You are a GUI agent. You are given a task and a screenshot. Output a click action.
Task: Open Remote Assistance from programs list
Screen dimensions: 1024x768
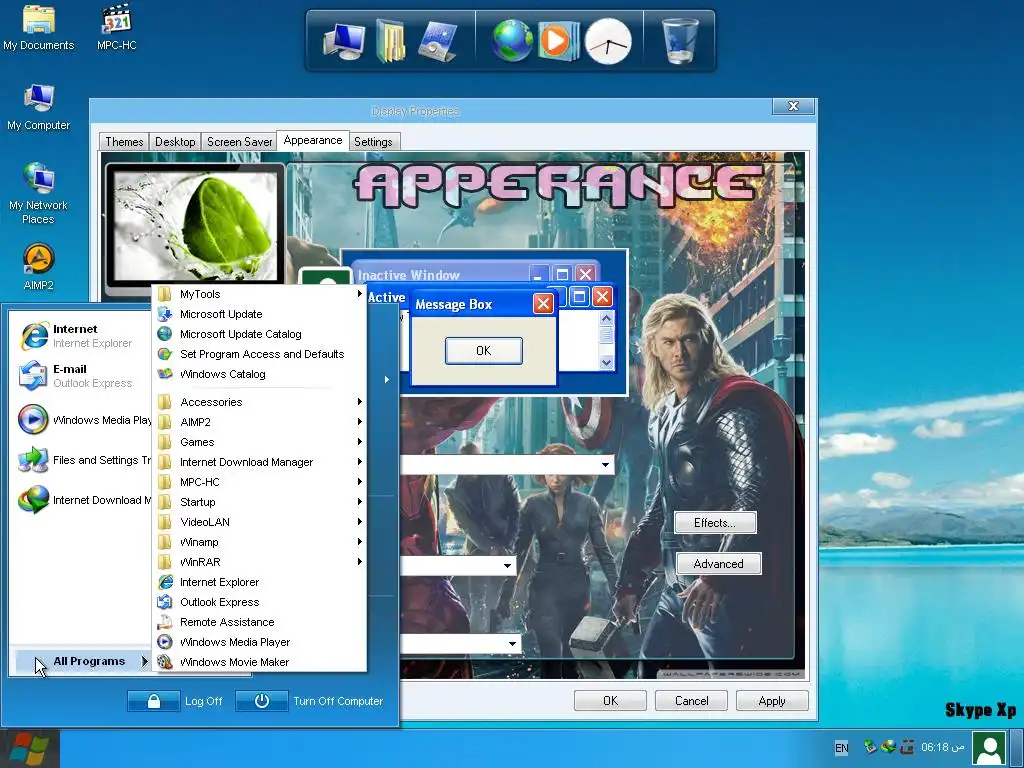[x=259, y=622]
